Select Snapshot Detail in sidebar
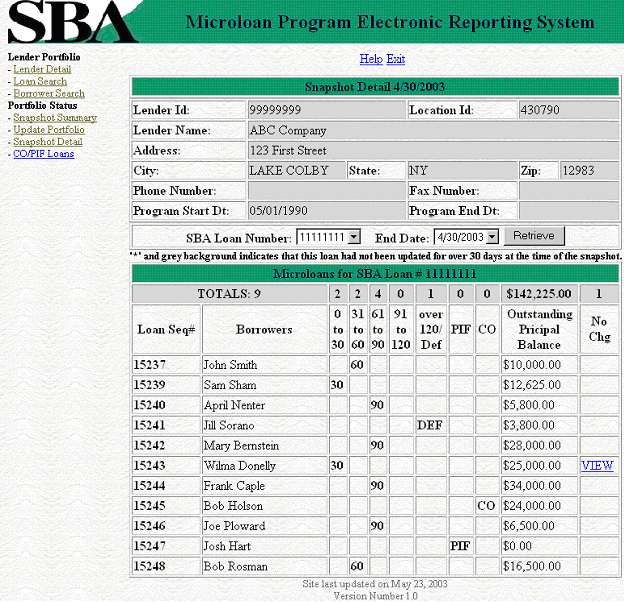Viewport: 624px width, 602px height. (47, 142)
